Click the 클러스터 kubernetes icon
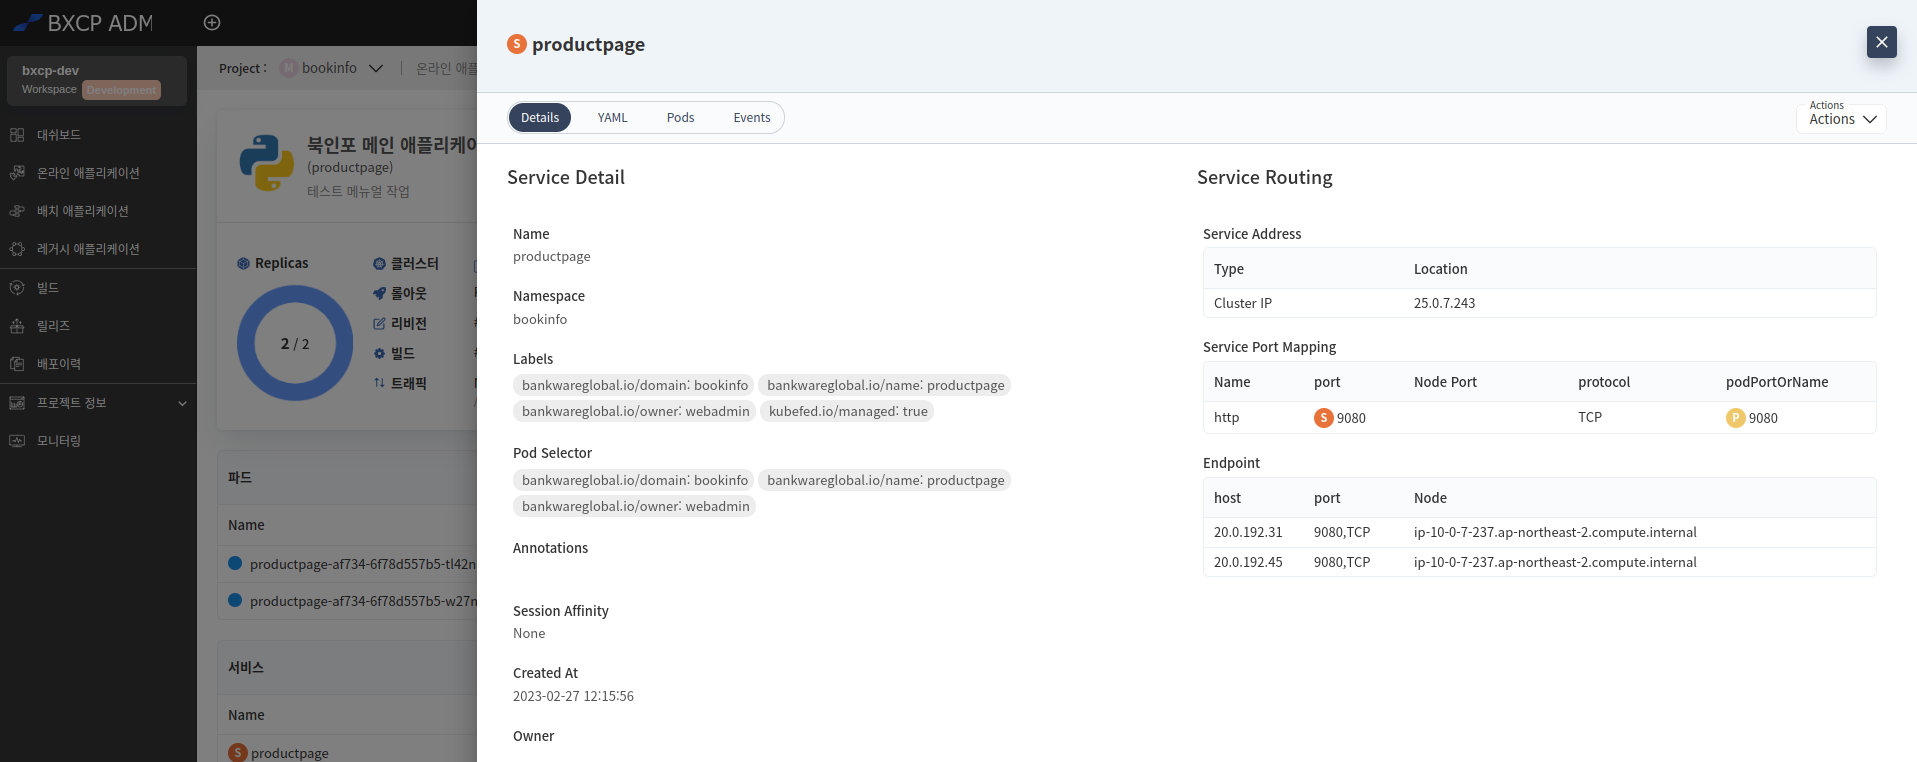The height and width of the screenshot is (762, 1917). [379, 264]
